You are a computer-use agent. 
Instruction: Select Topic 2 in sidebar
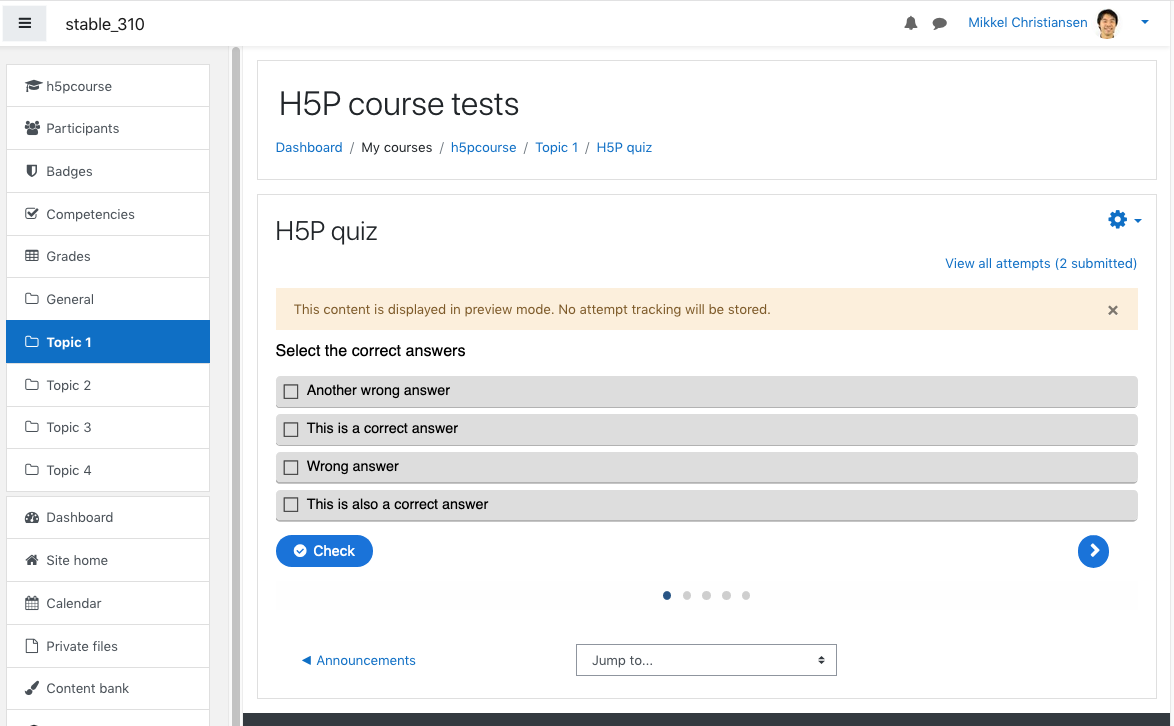[x=108, y=385]
